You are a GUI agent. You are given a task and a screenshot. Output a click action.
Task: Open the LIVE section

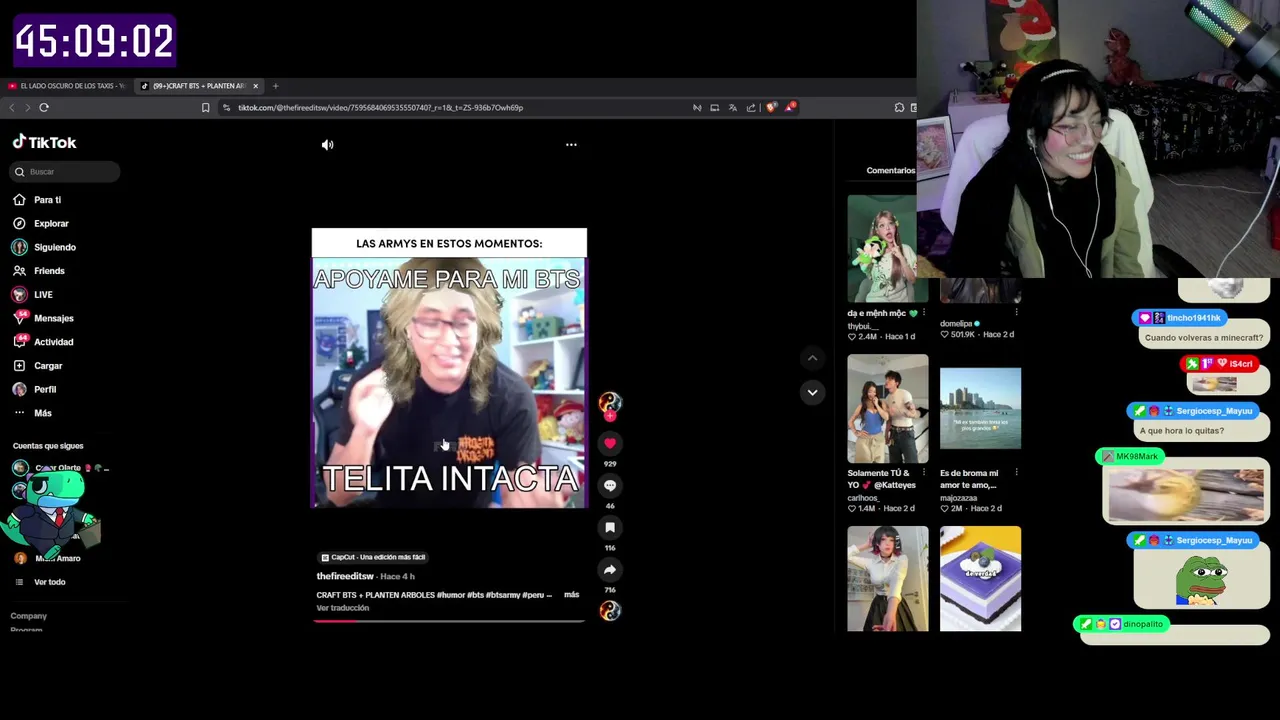33,295
